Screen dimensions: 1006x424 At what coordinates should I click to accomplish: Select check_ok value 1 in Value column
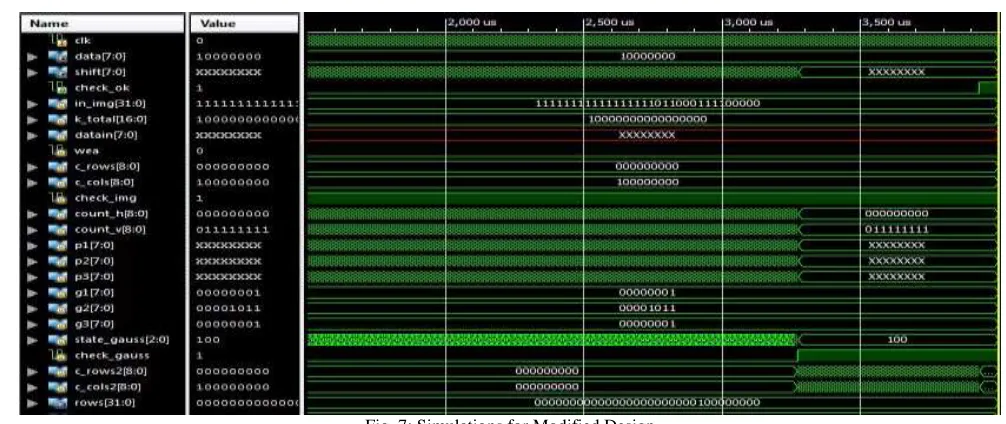tap(200, 88)
